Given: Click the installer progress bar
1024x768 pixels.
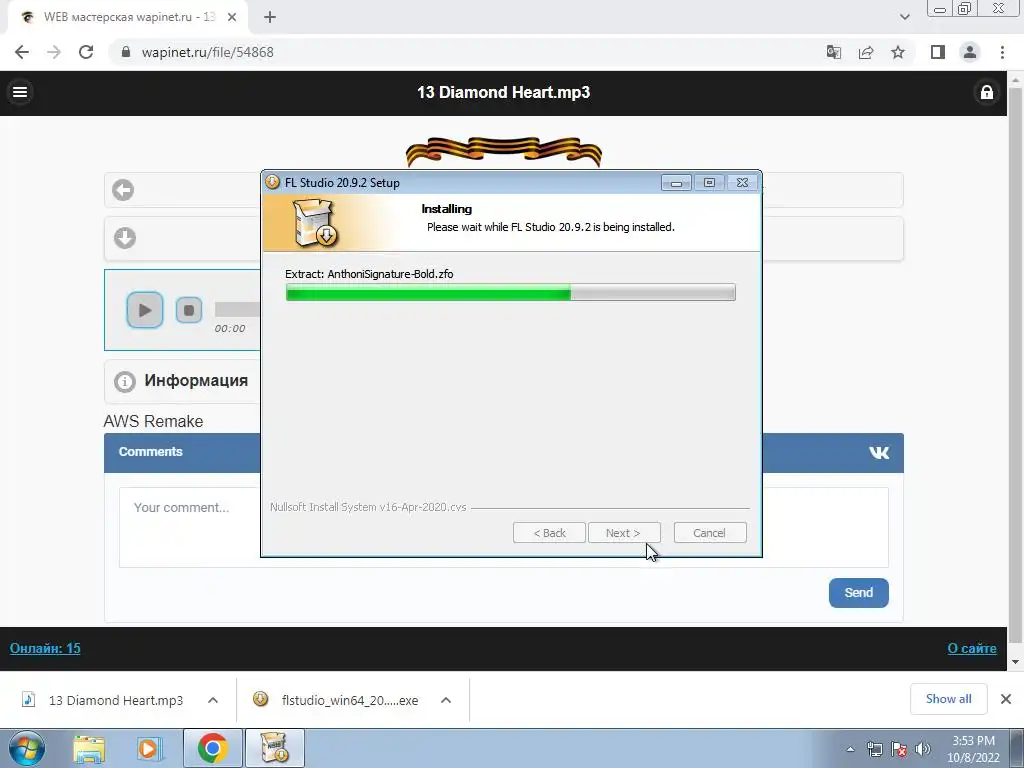Looking at the screenshot, I should [x=511, y=293].
